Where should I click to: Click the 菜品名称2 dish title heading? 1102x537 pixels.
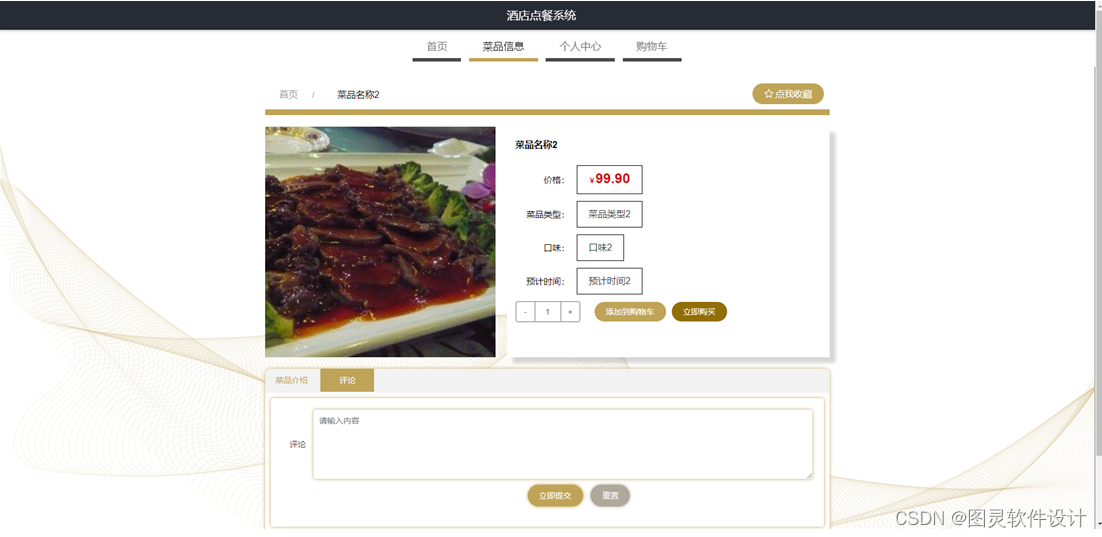pyautogui.click(x=536, y=145)
